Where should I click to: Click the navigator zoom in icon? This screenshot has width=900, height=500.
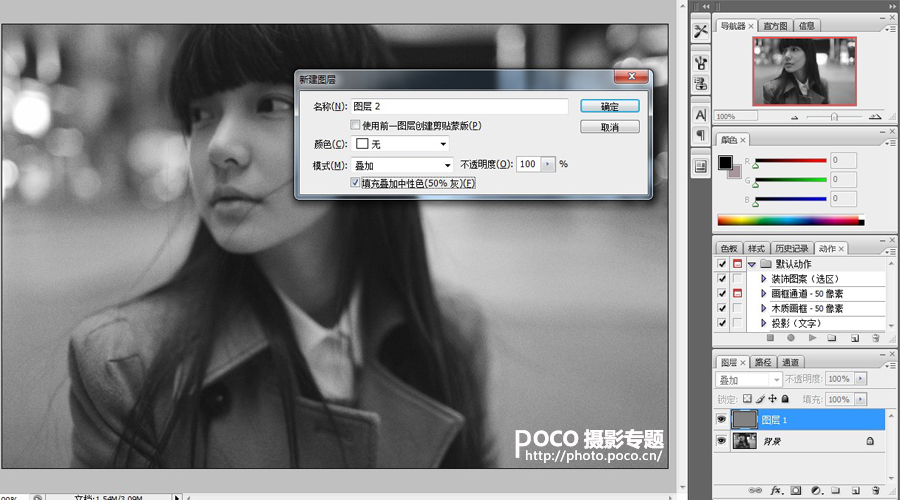[875, 117]
